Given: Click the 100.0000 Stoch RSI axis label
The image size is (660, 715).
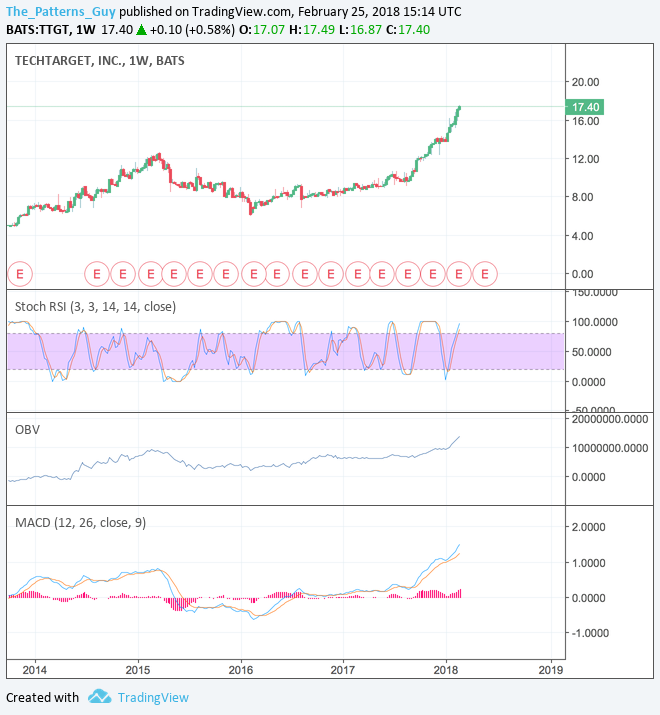Looking at the screenshot, I should [595, 322].
